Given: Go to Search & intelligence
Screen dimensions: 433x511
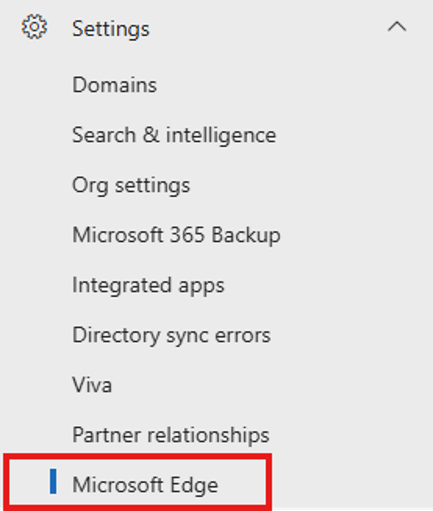Looking at the screenshot, I should [174, 135].
